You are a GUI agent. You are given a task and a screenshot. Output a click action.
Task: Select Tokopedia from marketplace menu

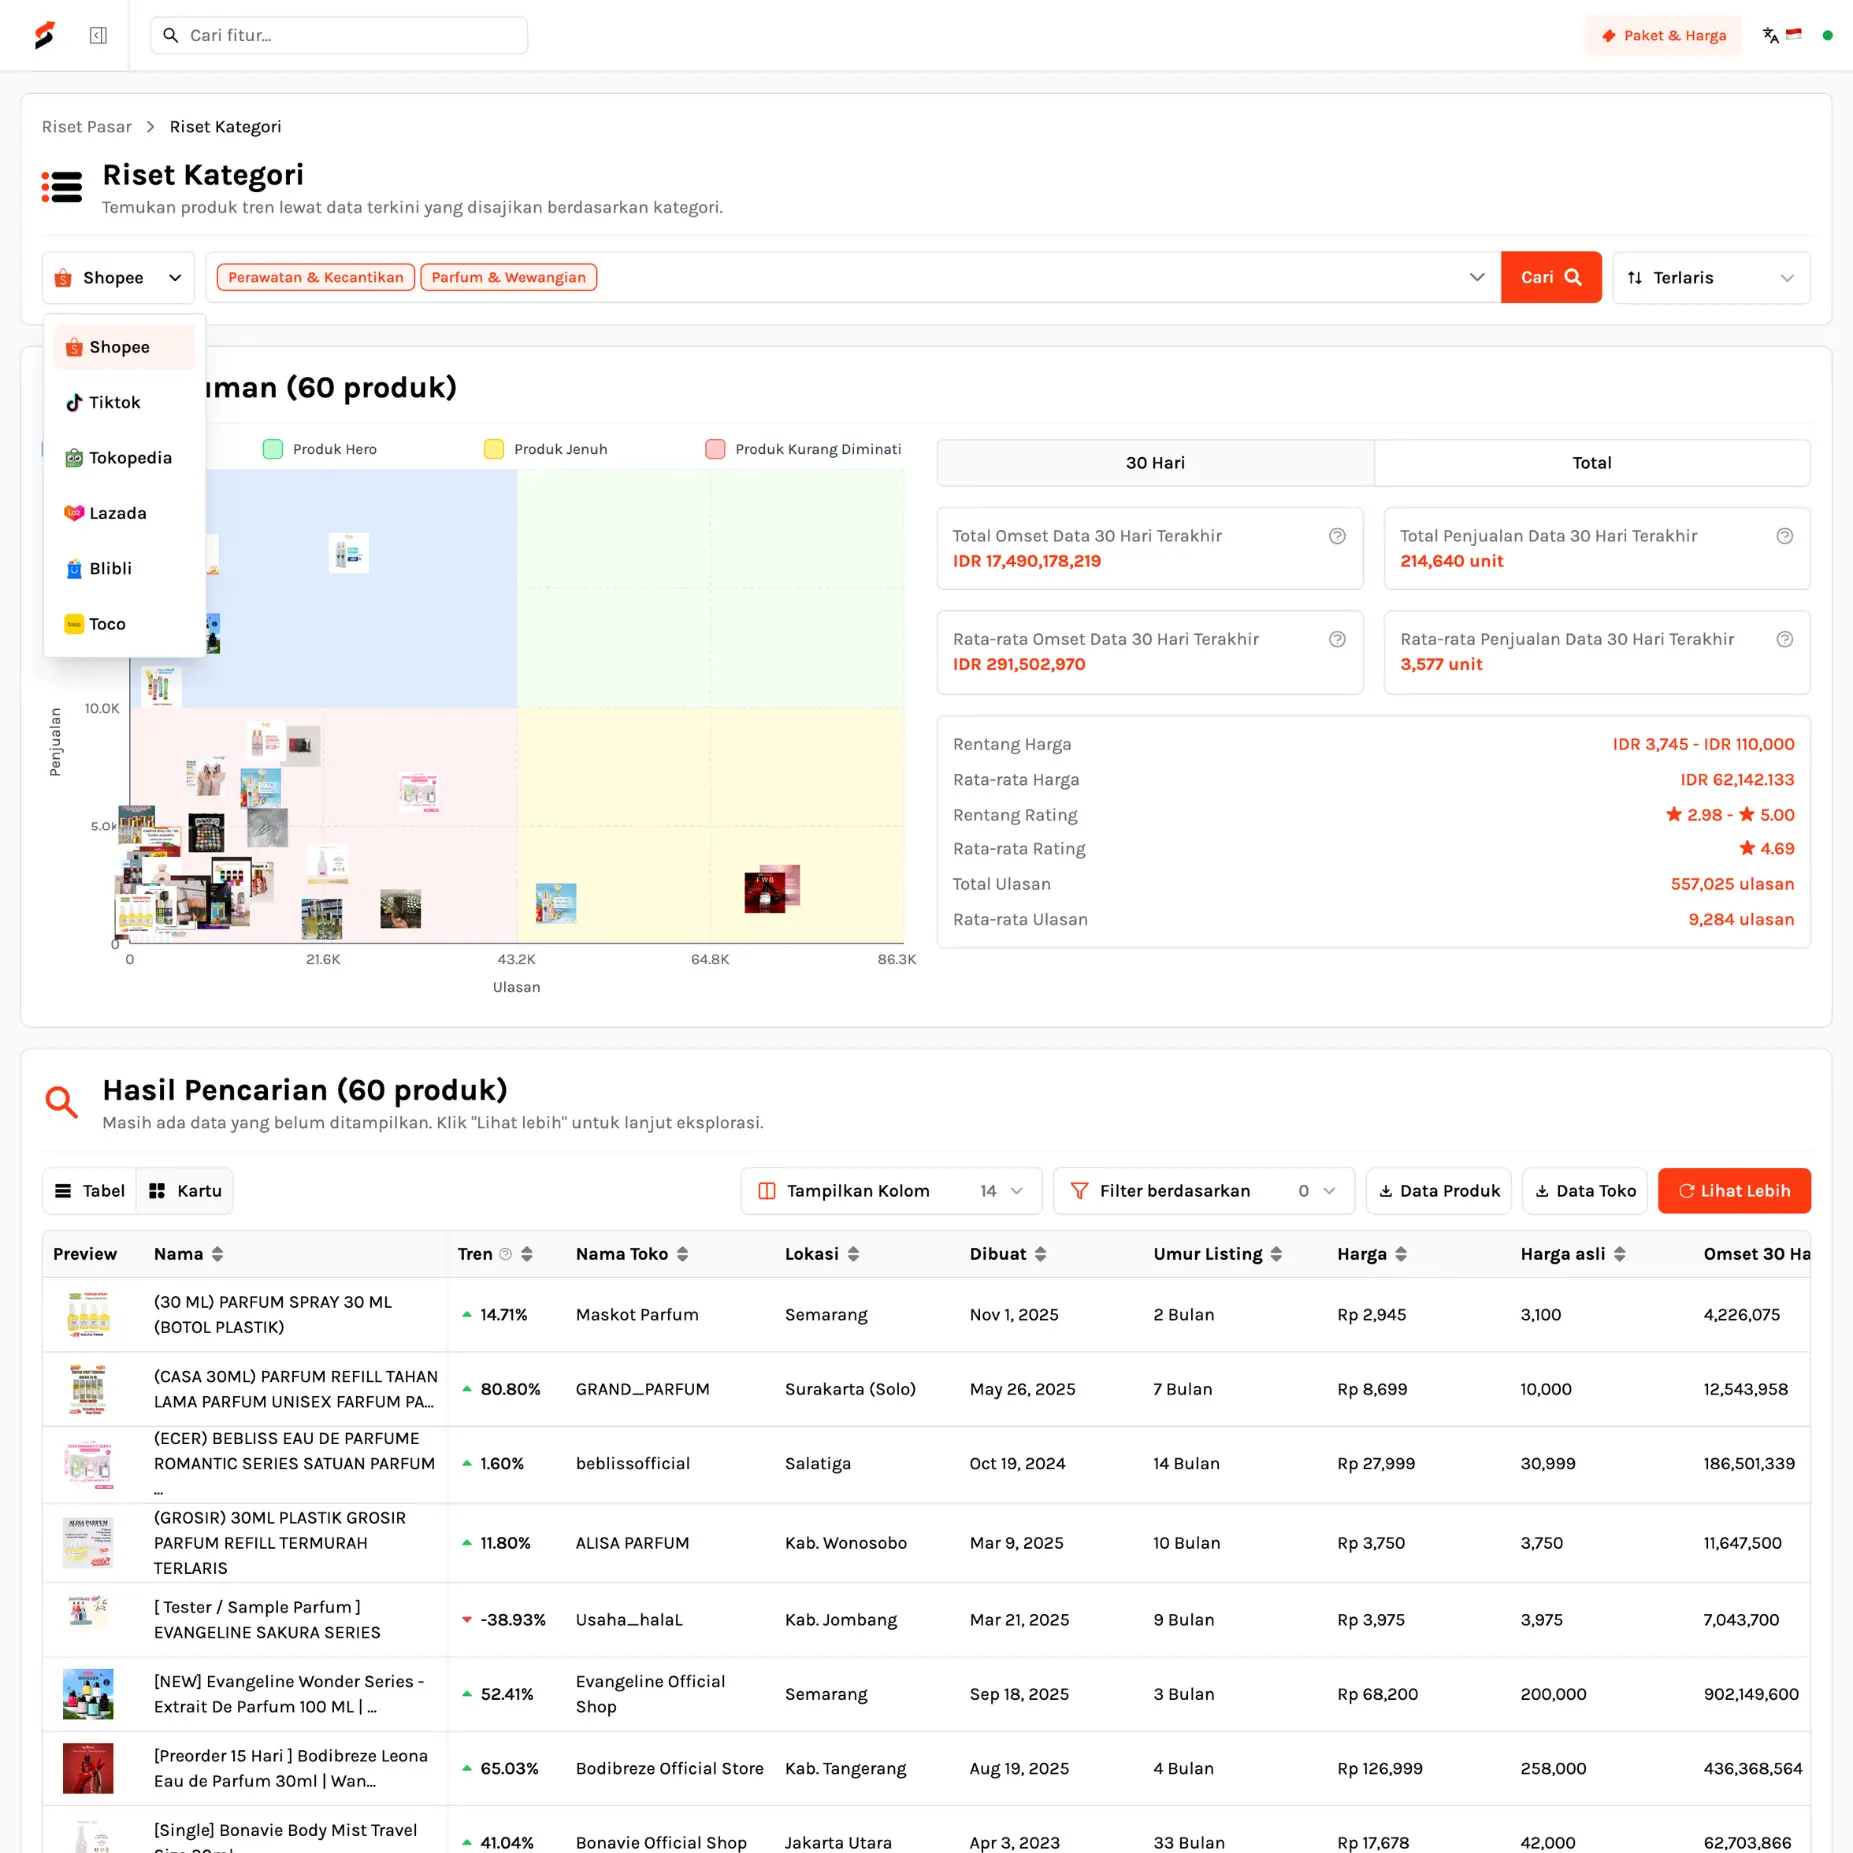[119, 458]
